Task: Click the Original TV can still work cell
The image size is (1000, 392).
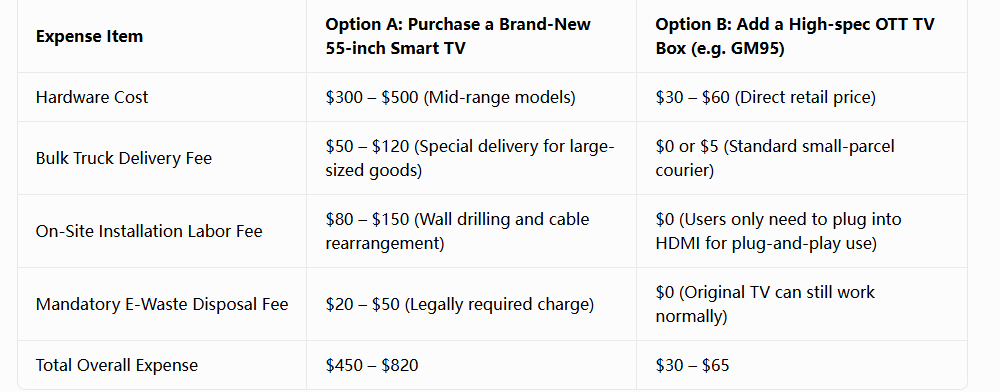Action: pyautogui.click(x=765, y=304)
